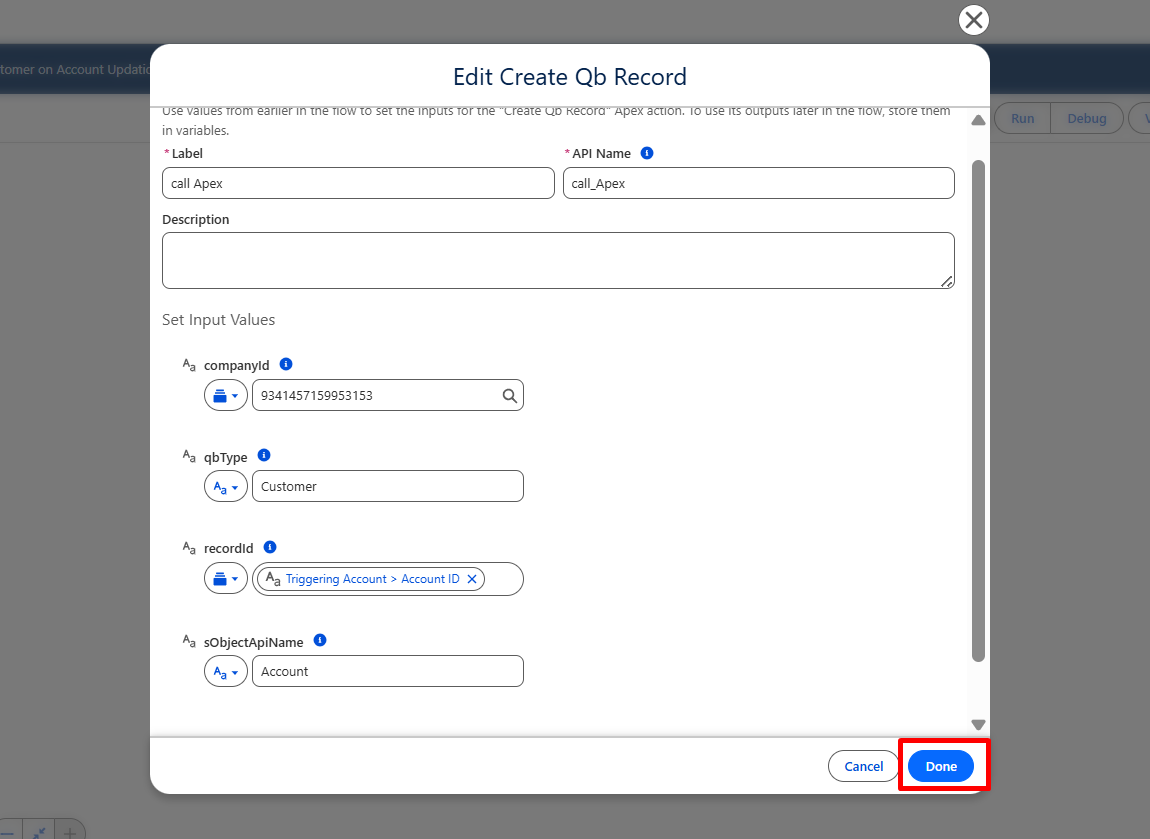Click the scrollbar up arrow in dialog
This screenshot has width=1150, height=839.
[x=978, y=120]
